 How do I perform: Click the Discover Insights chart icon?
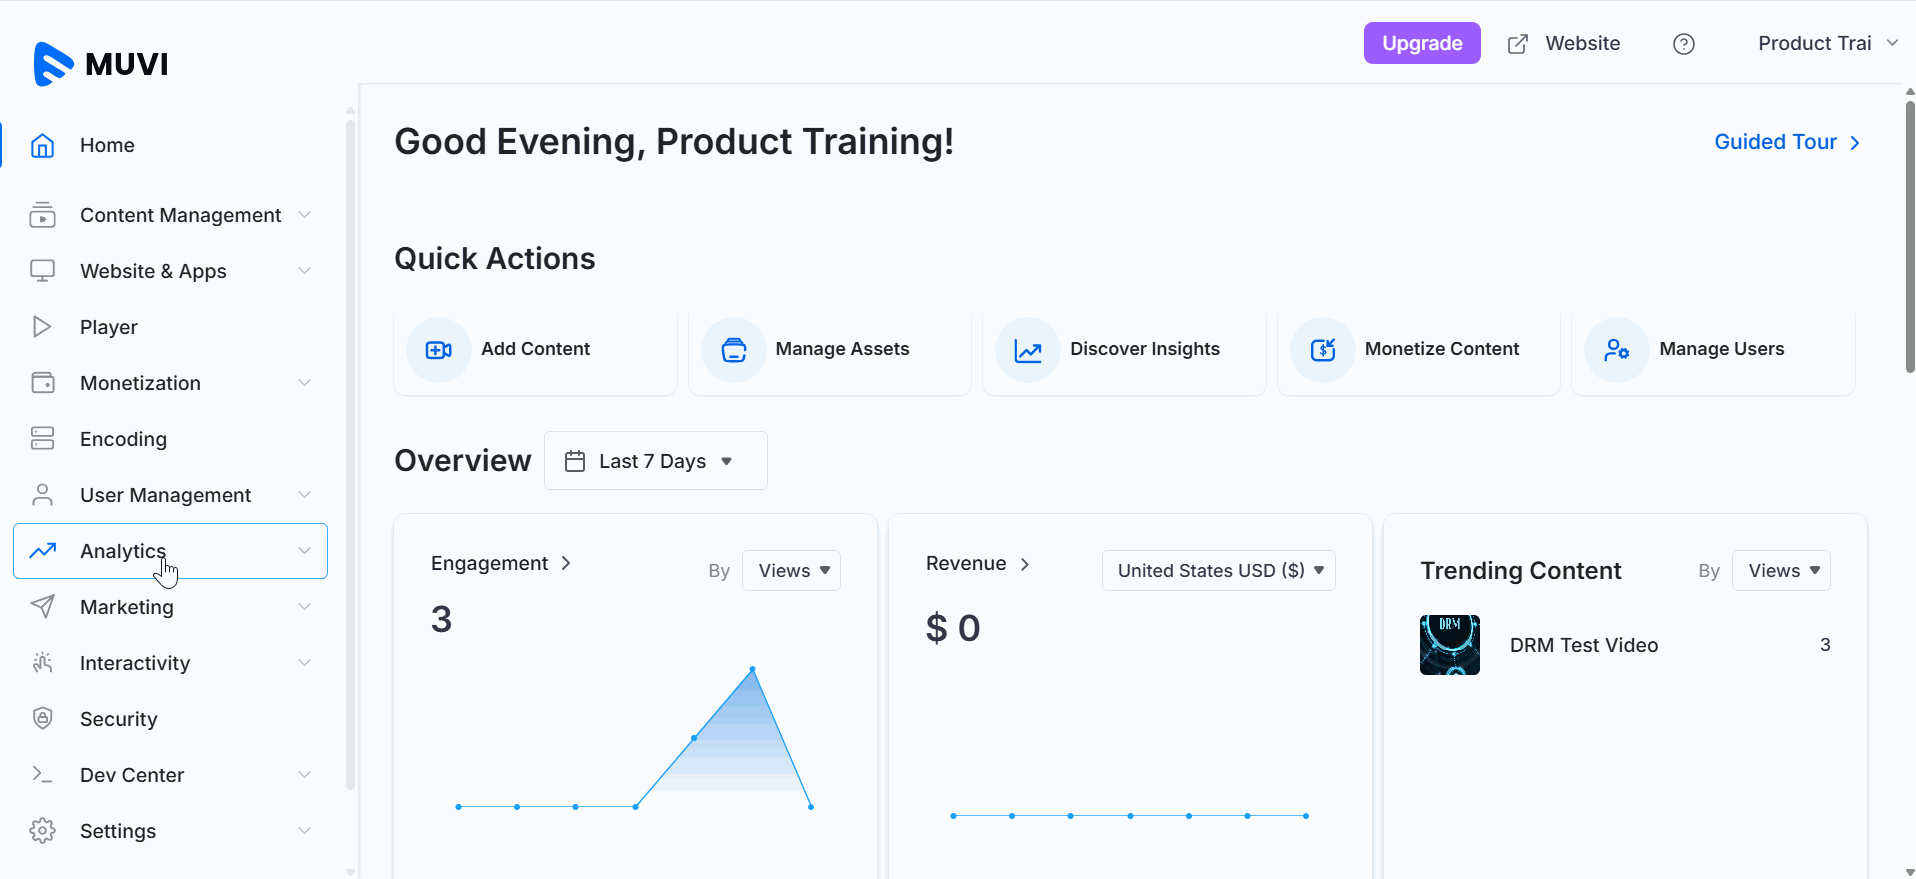coord(1028,350)
